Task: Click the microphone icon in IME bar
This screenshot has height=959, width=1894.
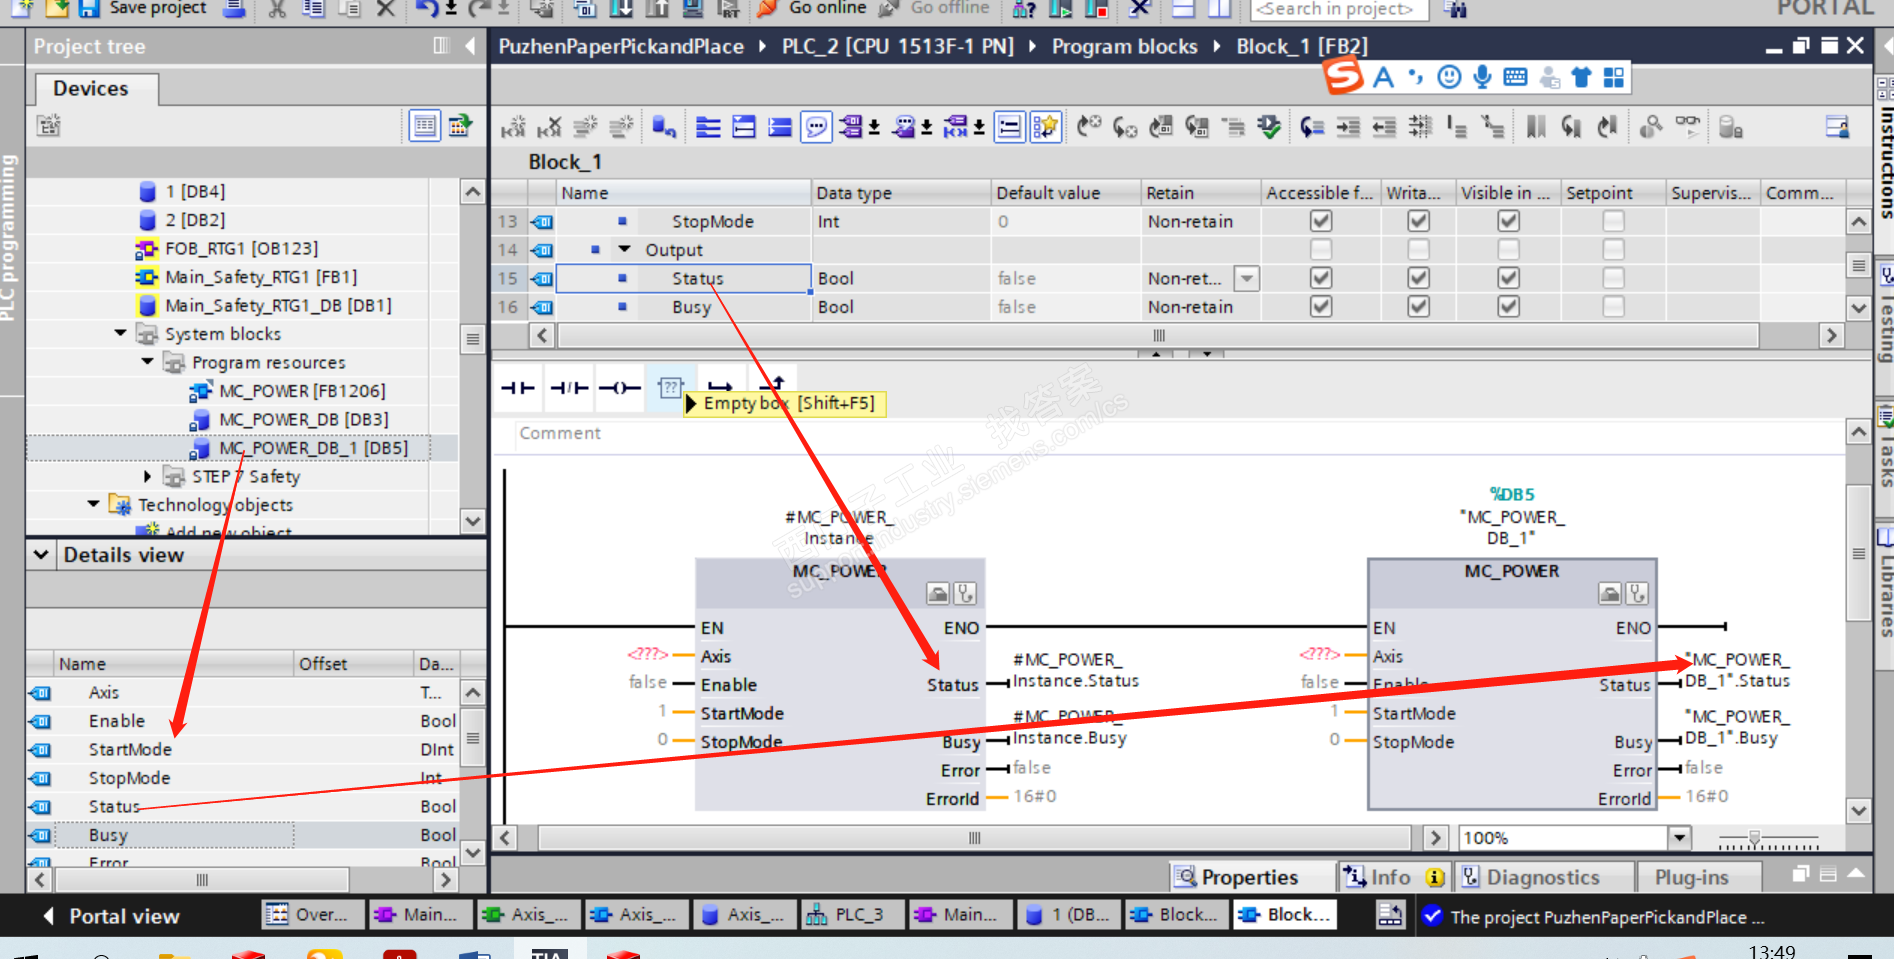Action: [1482, 77]
